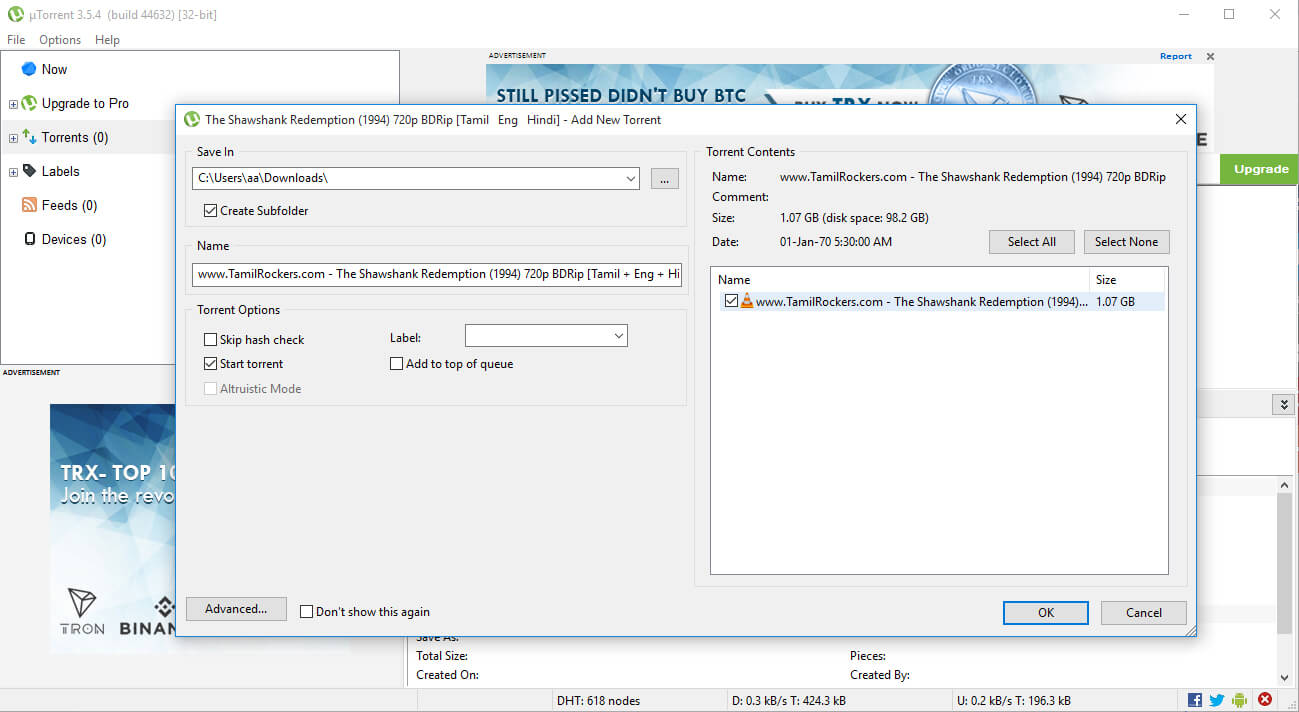Click the Select All button
This screenshot has height=712, width=1299.
click(1032, 242)
